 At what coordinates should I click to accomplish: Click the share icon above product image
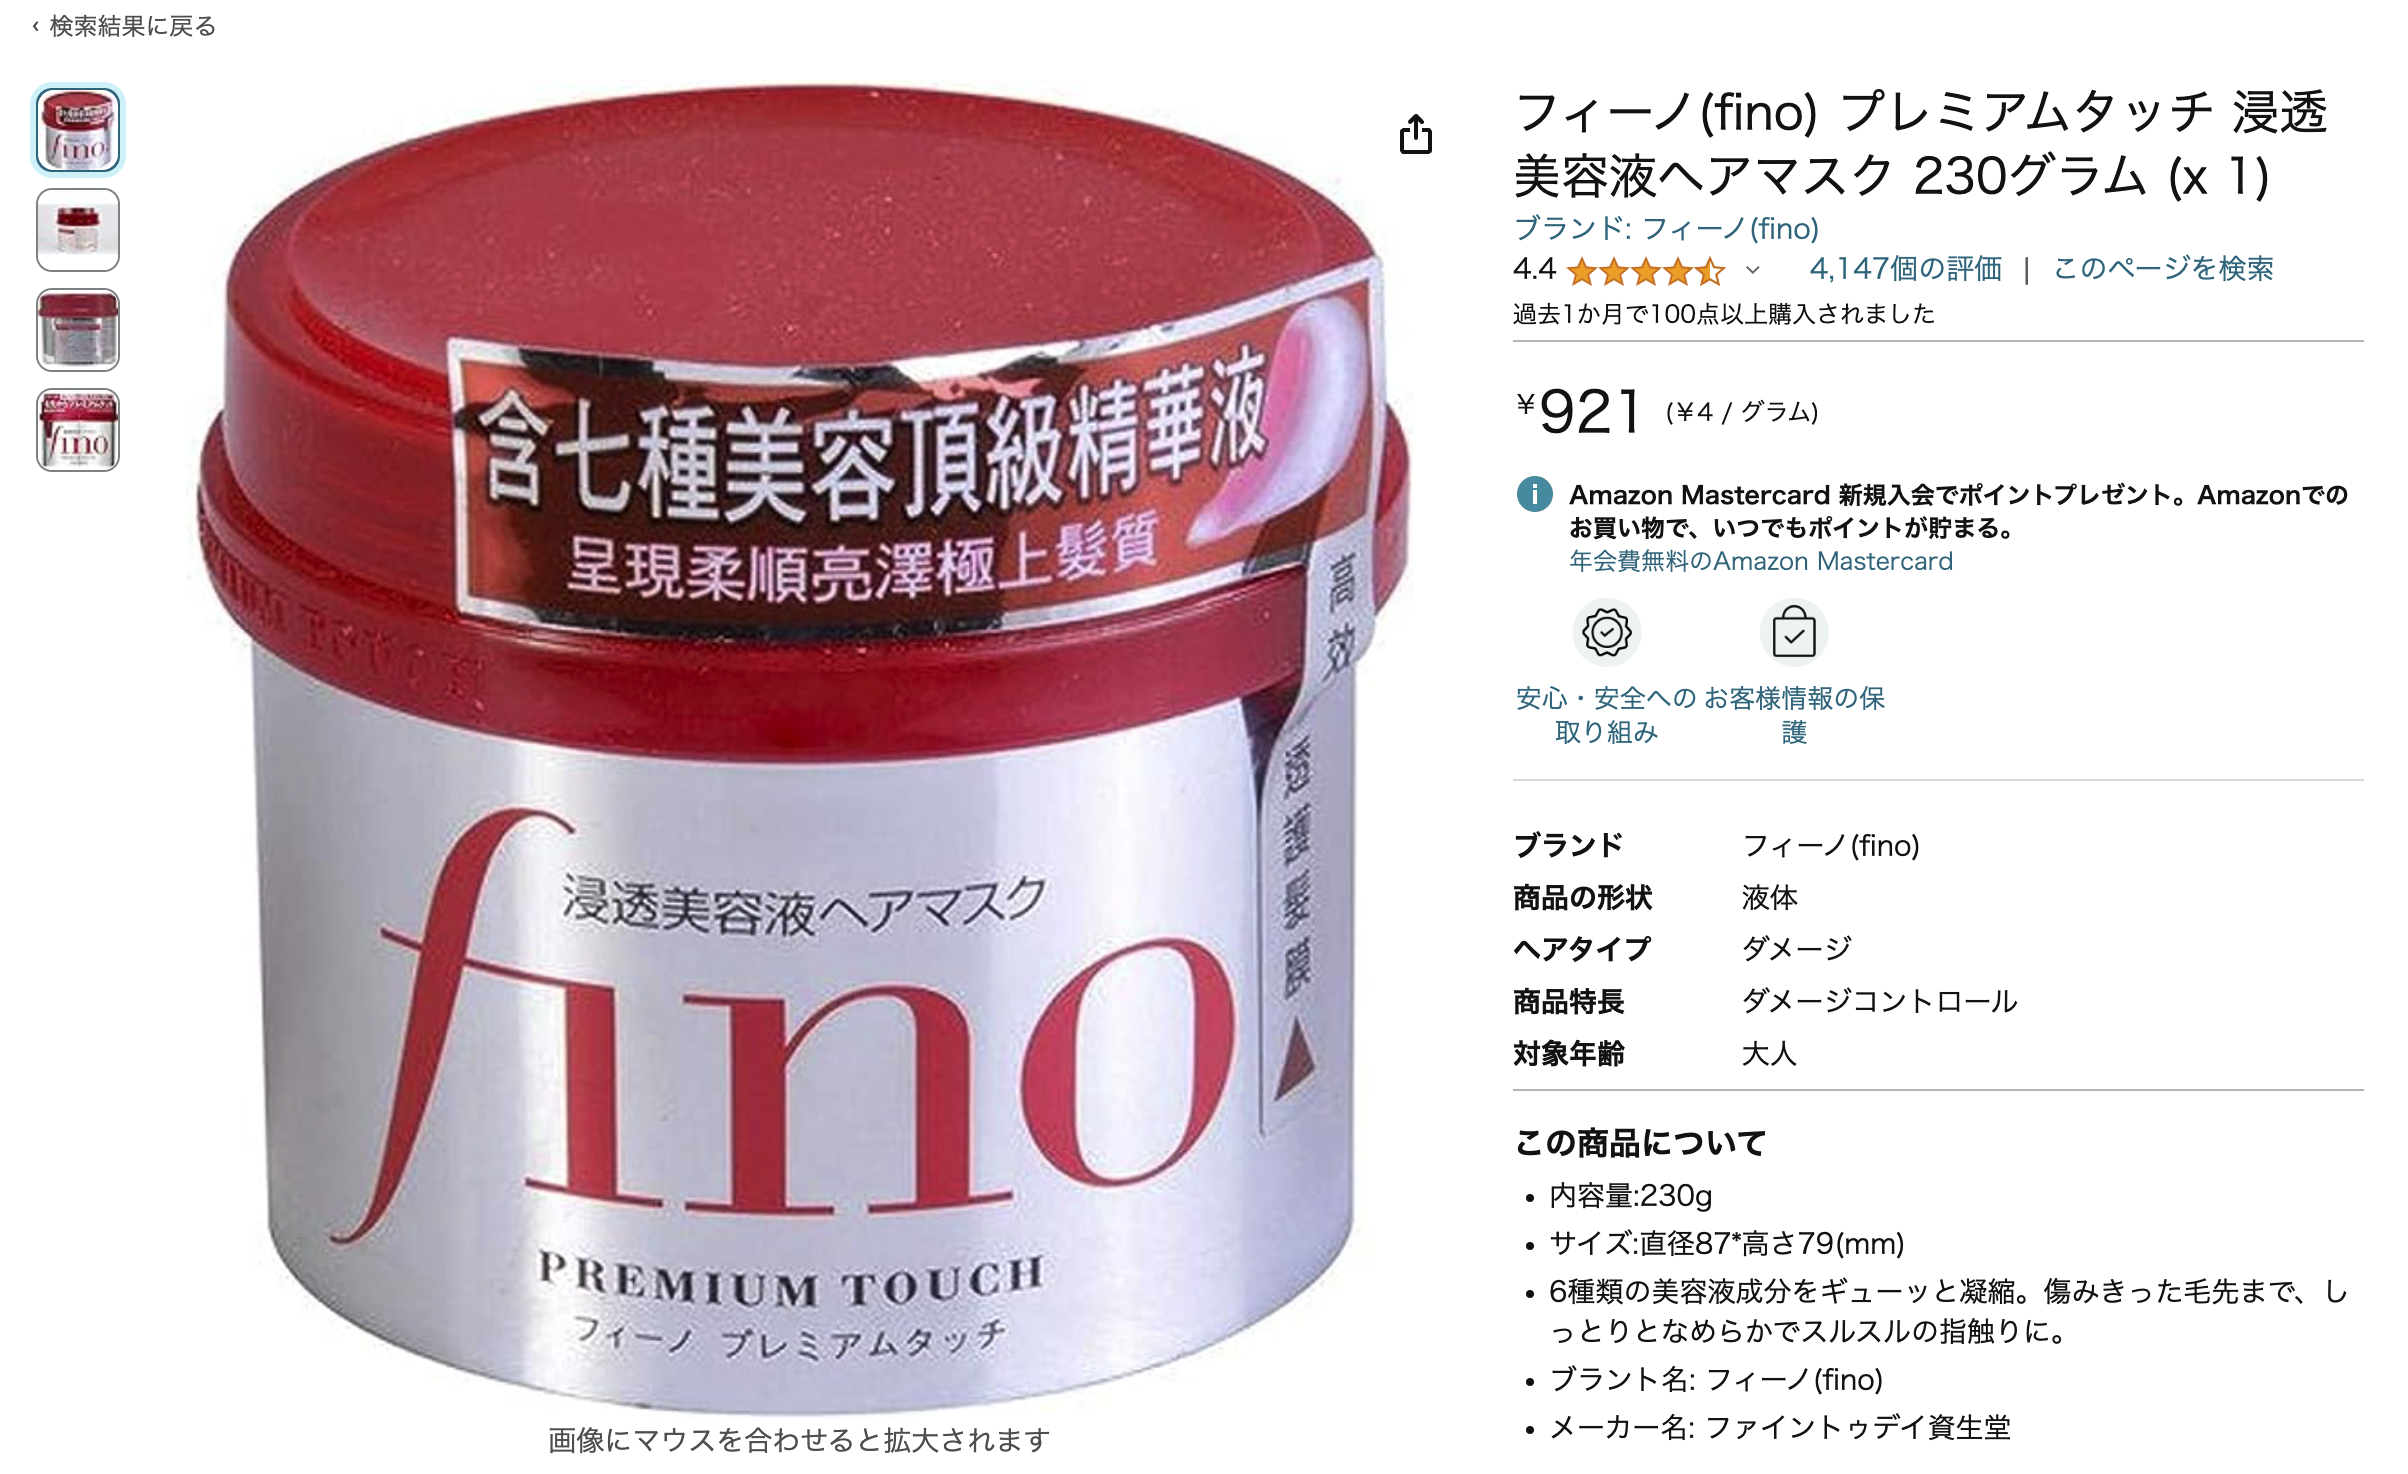point(1415,135)
